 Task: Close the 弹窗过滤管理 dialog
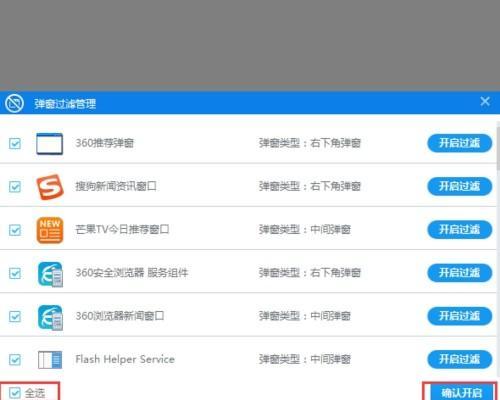click(485, 101)
